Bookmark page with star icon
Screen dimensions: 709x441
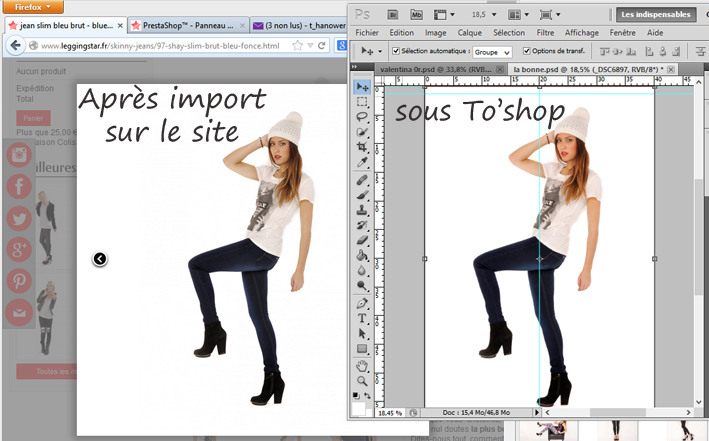[297, 45]
